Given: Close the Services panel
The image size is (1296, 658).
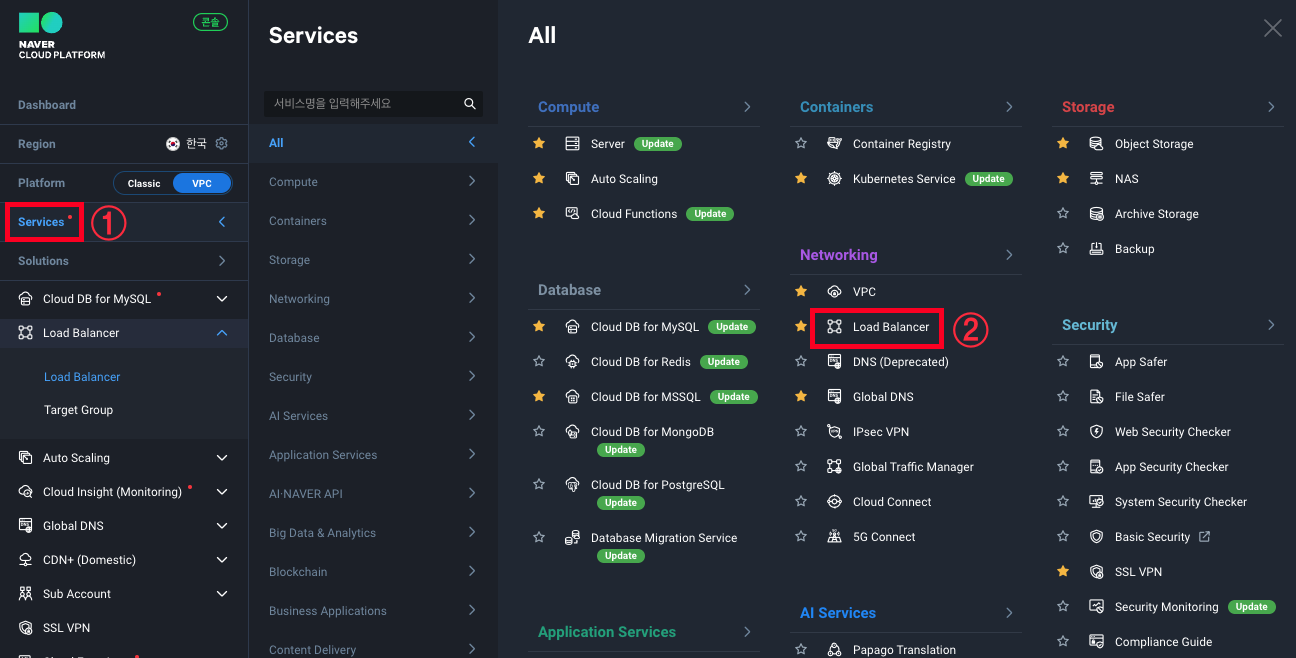Looking at the screenshot, I should 1272,28.
